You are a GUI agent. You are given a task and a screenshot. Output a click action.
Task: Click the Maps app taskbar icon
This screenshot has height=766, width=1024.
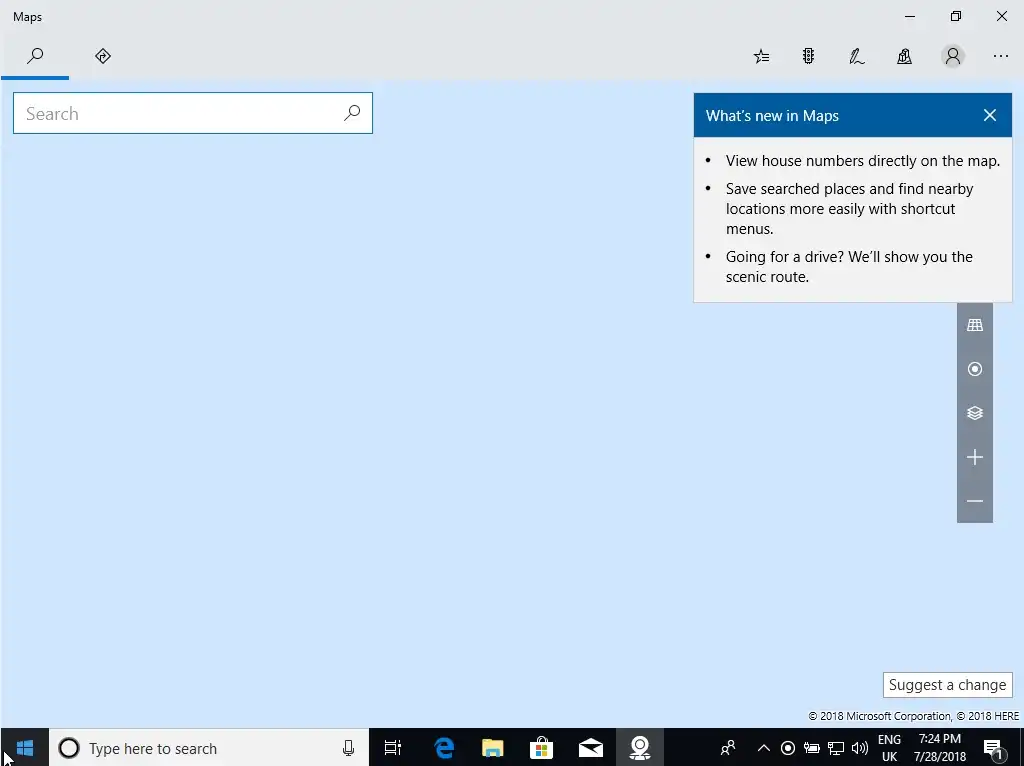[639, 748]
